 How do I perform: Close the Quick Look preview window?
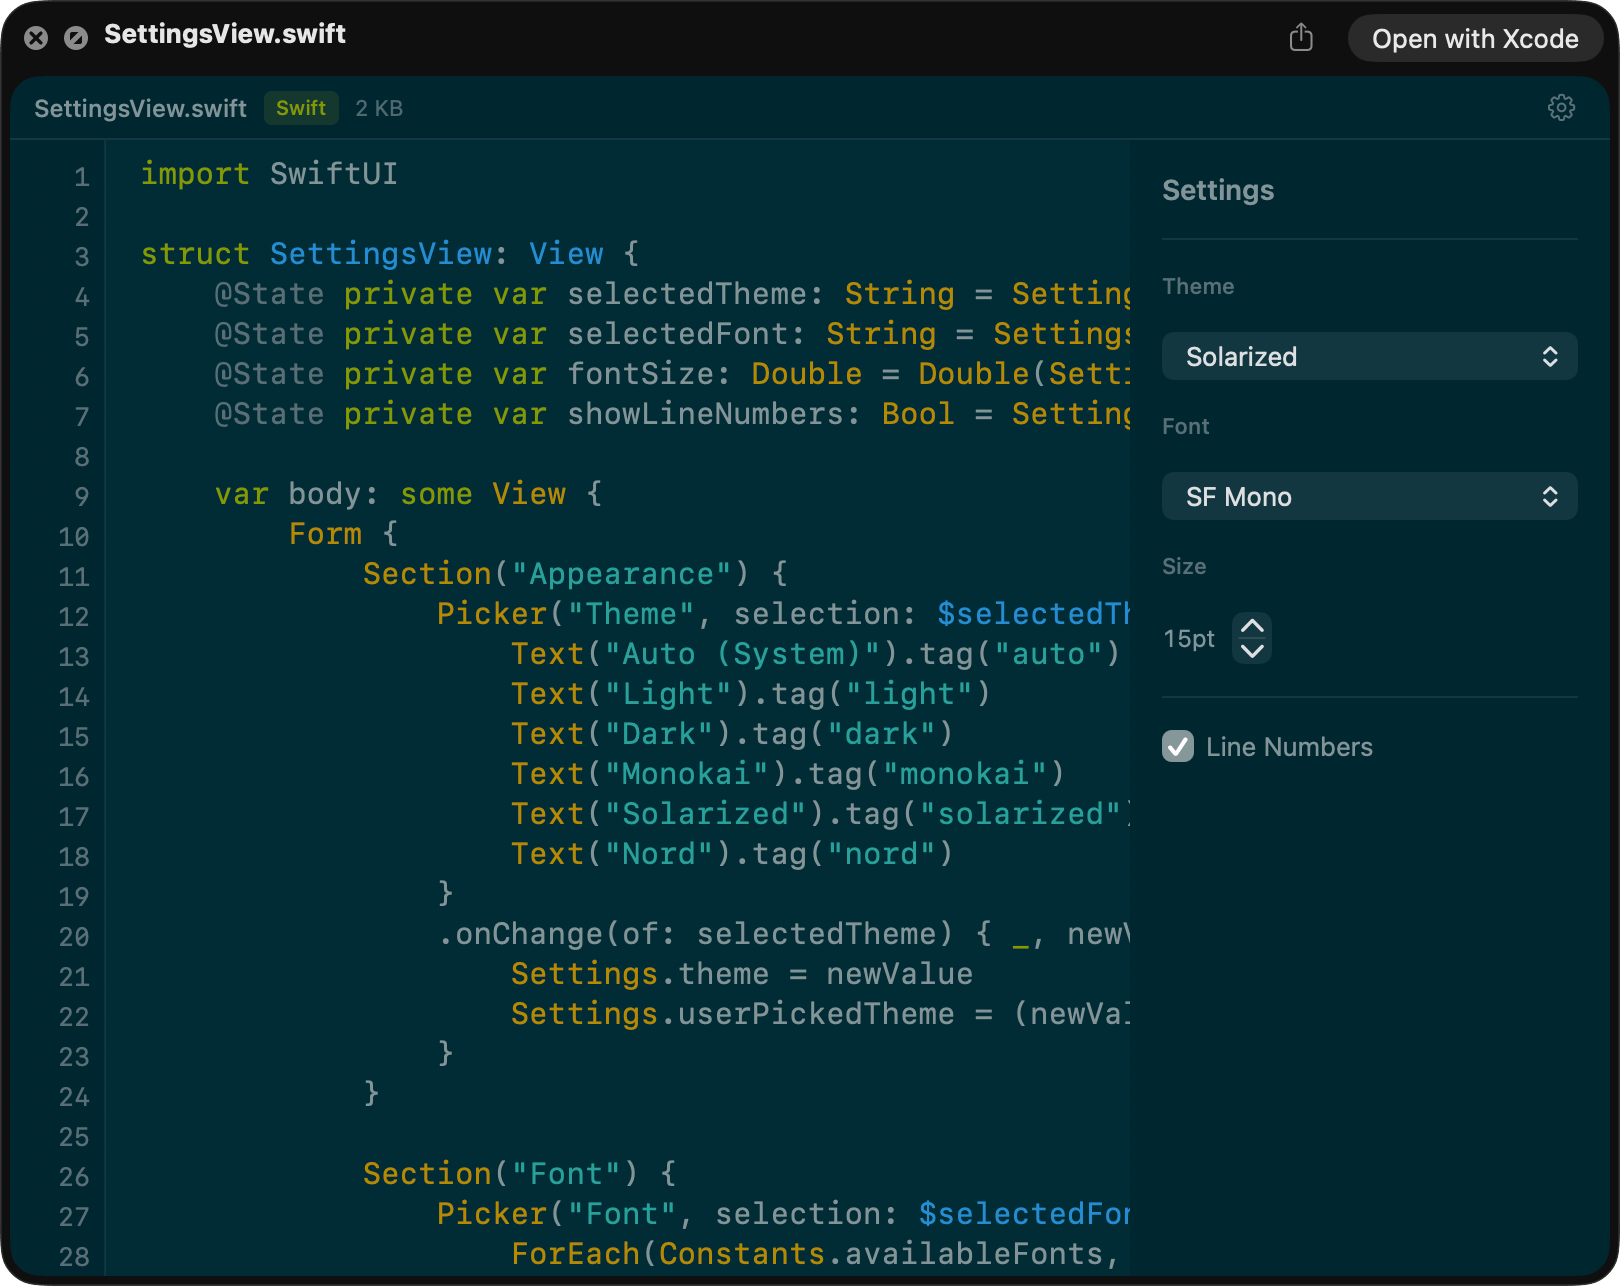36,38
